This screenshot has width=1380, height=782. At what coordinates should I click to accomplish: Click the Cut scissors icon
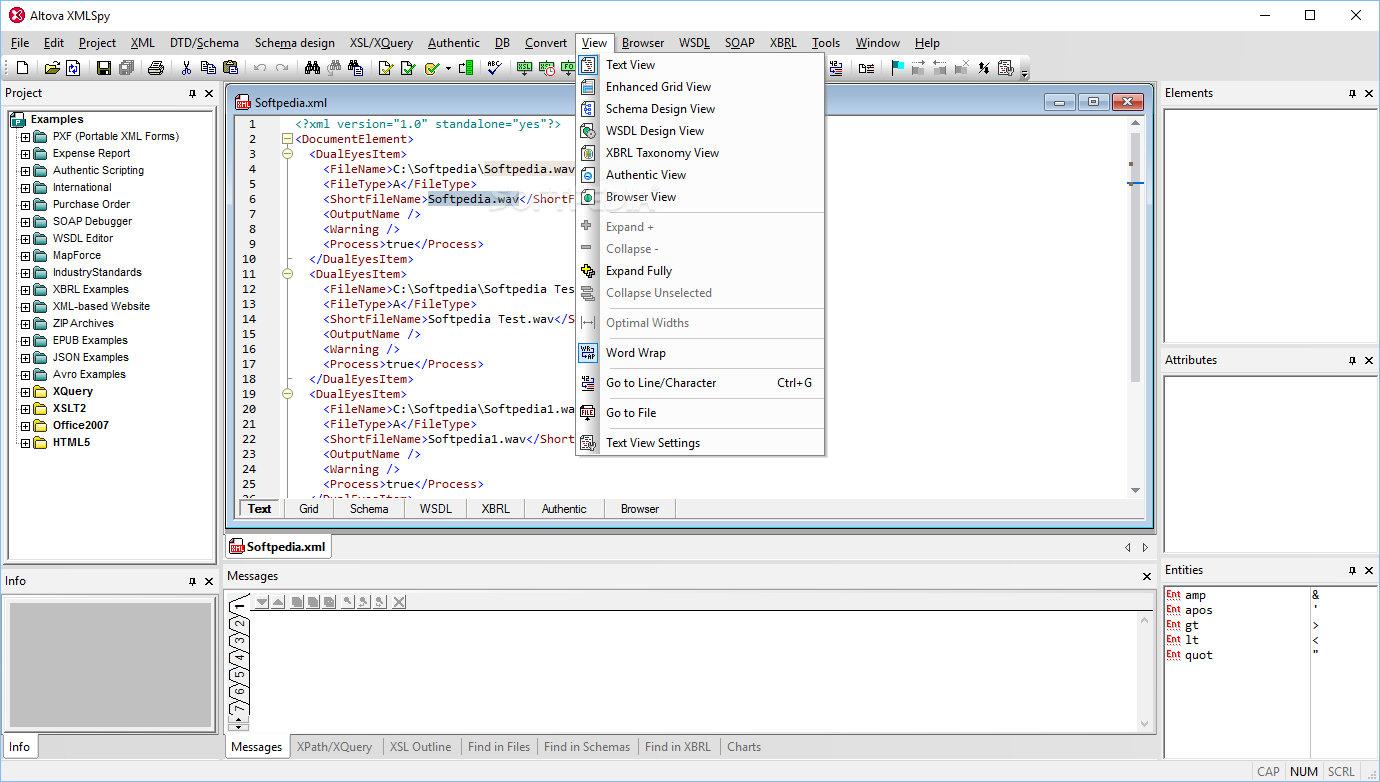tap(186, 68)
